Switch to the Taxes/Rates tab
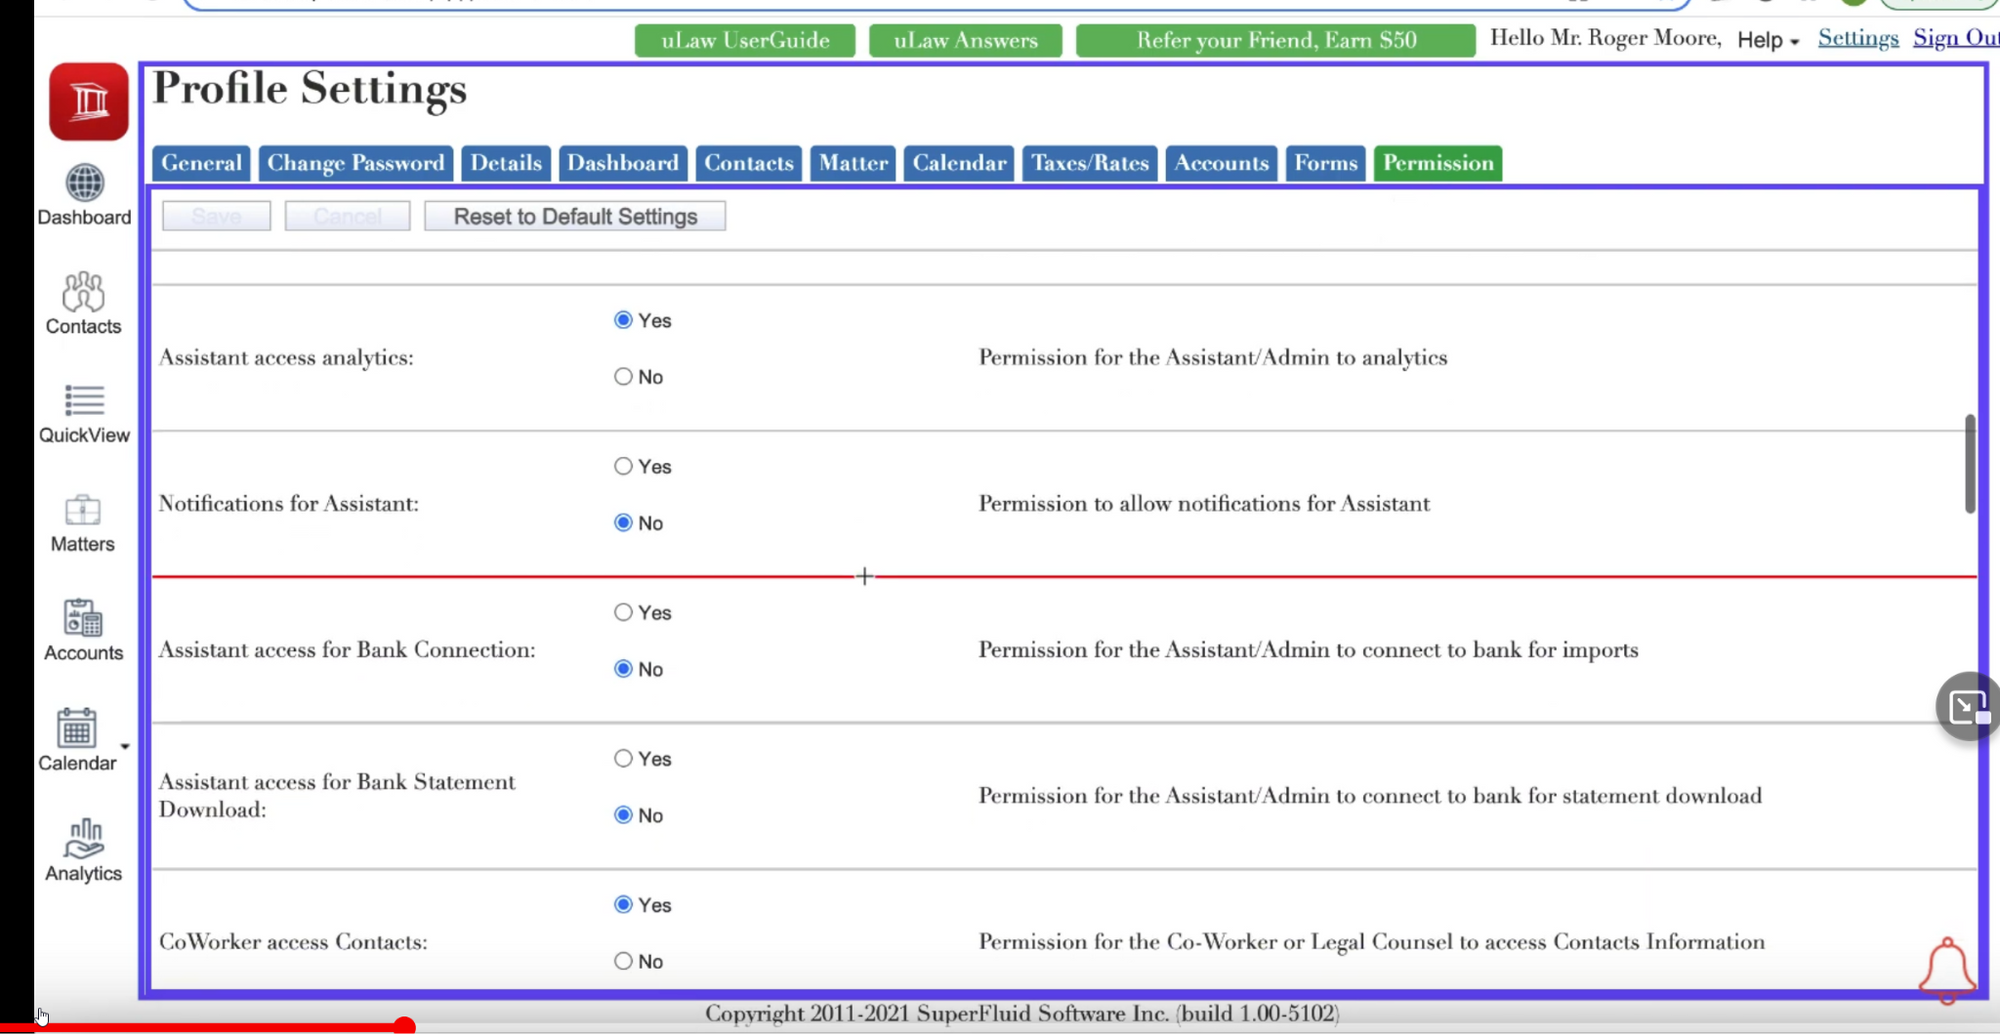2000x1034 pixels. point(1089,163)
